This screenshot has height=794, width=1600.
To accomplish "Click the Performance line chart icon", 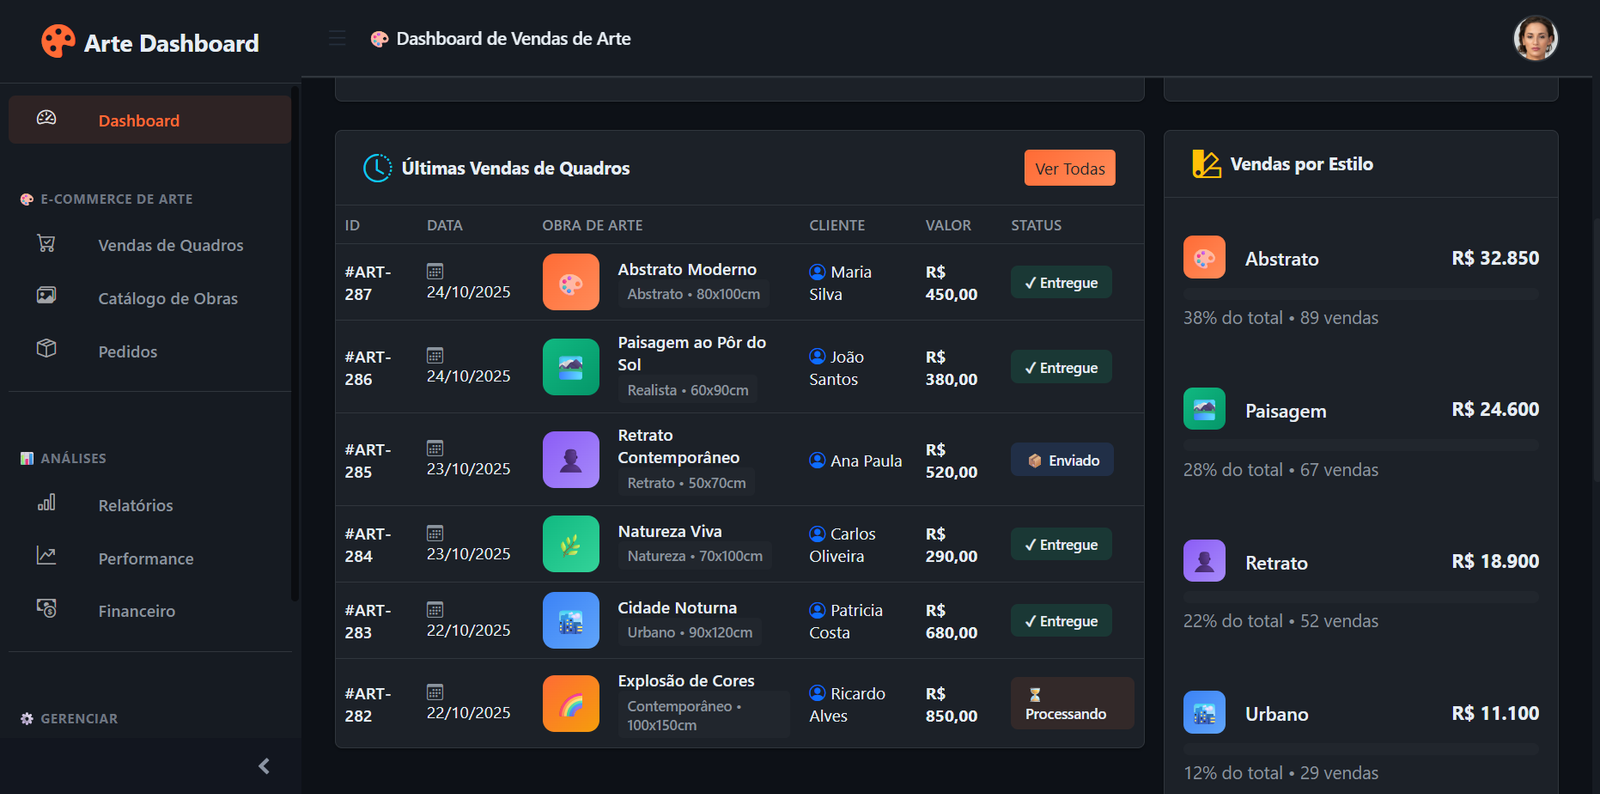I will [46, 555].
